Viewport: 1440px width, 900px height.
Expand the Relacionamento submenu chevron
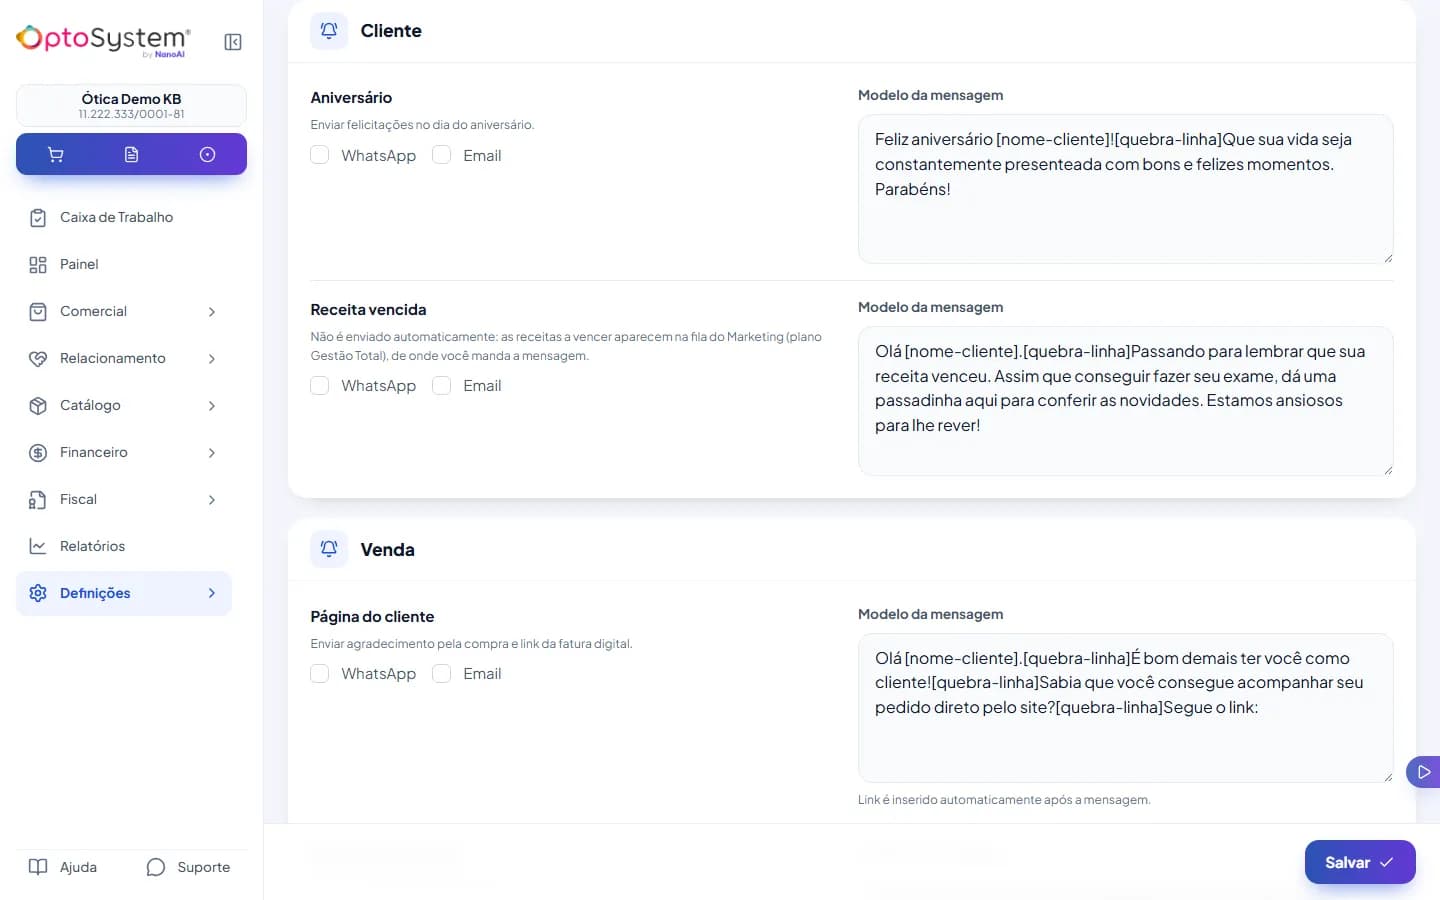point(212,359)
